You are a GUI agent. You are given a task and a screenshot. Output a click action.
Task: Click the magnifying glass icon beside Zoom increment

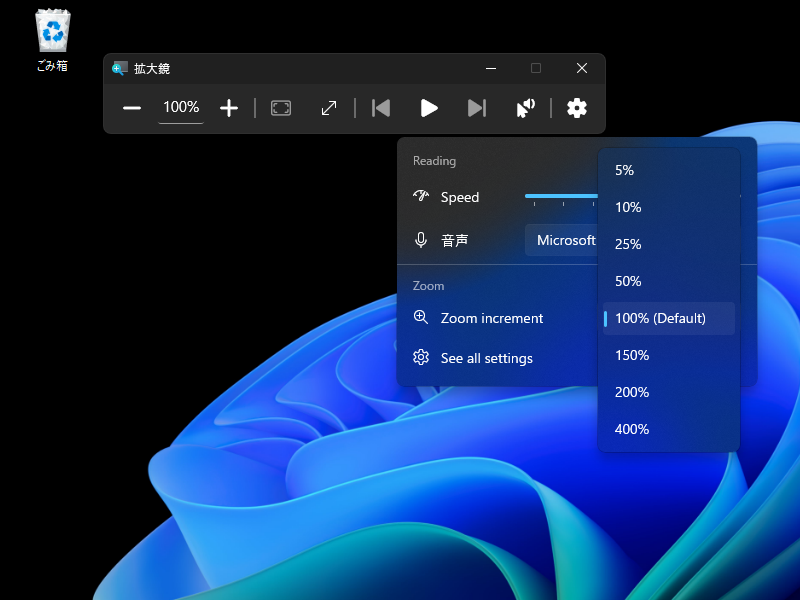click(421, 317)
